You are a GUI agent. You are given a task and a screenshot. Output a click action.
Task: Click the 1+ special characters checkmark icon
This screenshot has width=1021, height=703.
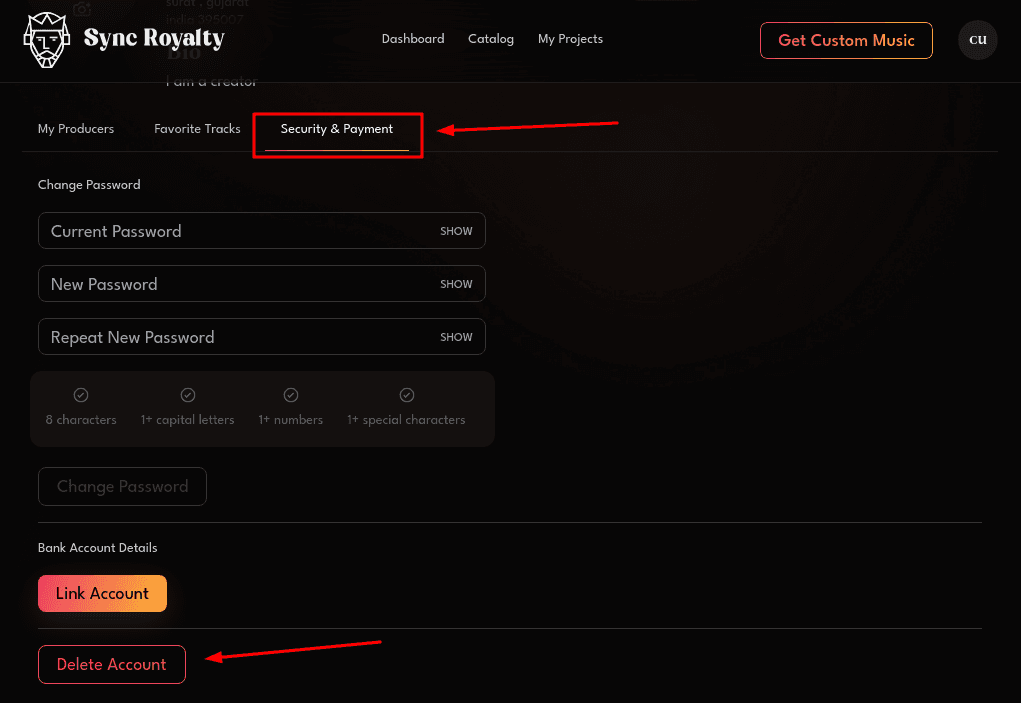coord(406,395)
